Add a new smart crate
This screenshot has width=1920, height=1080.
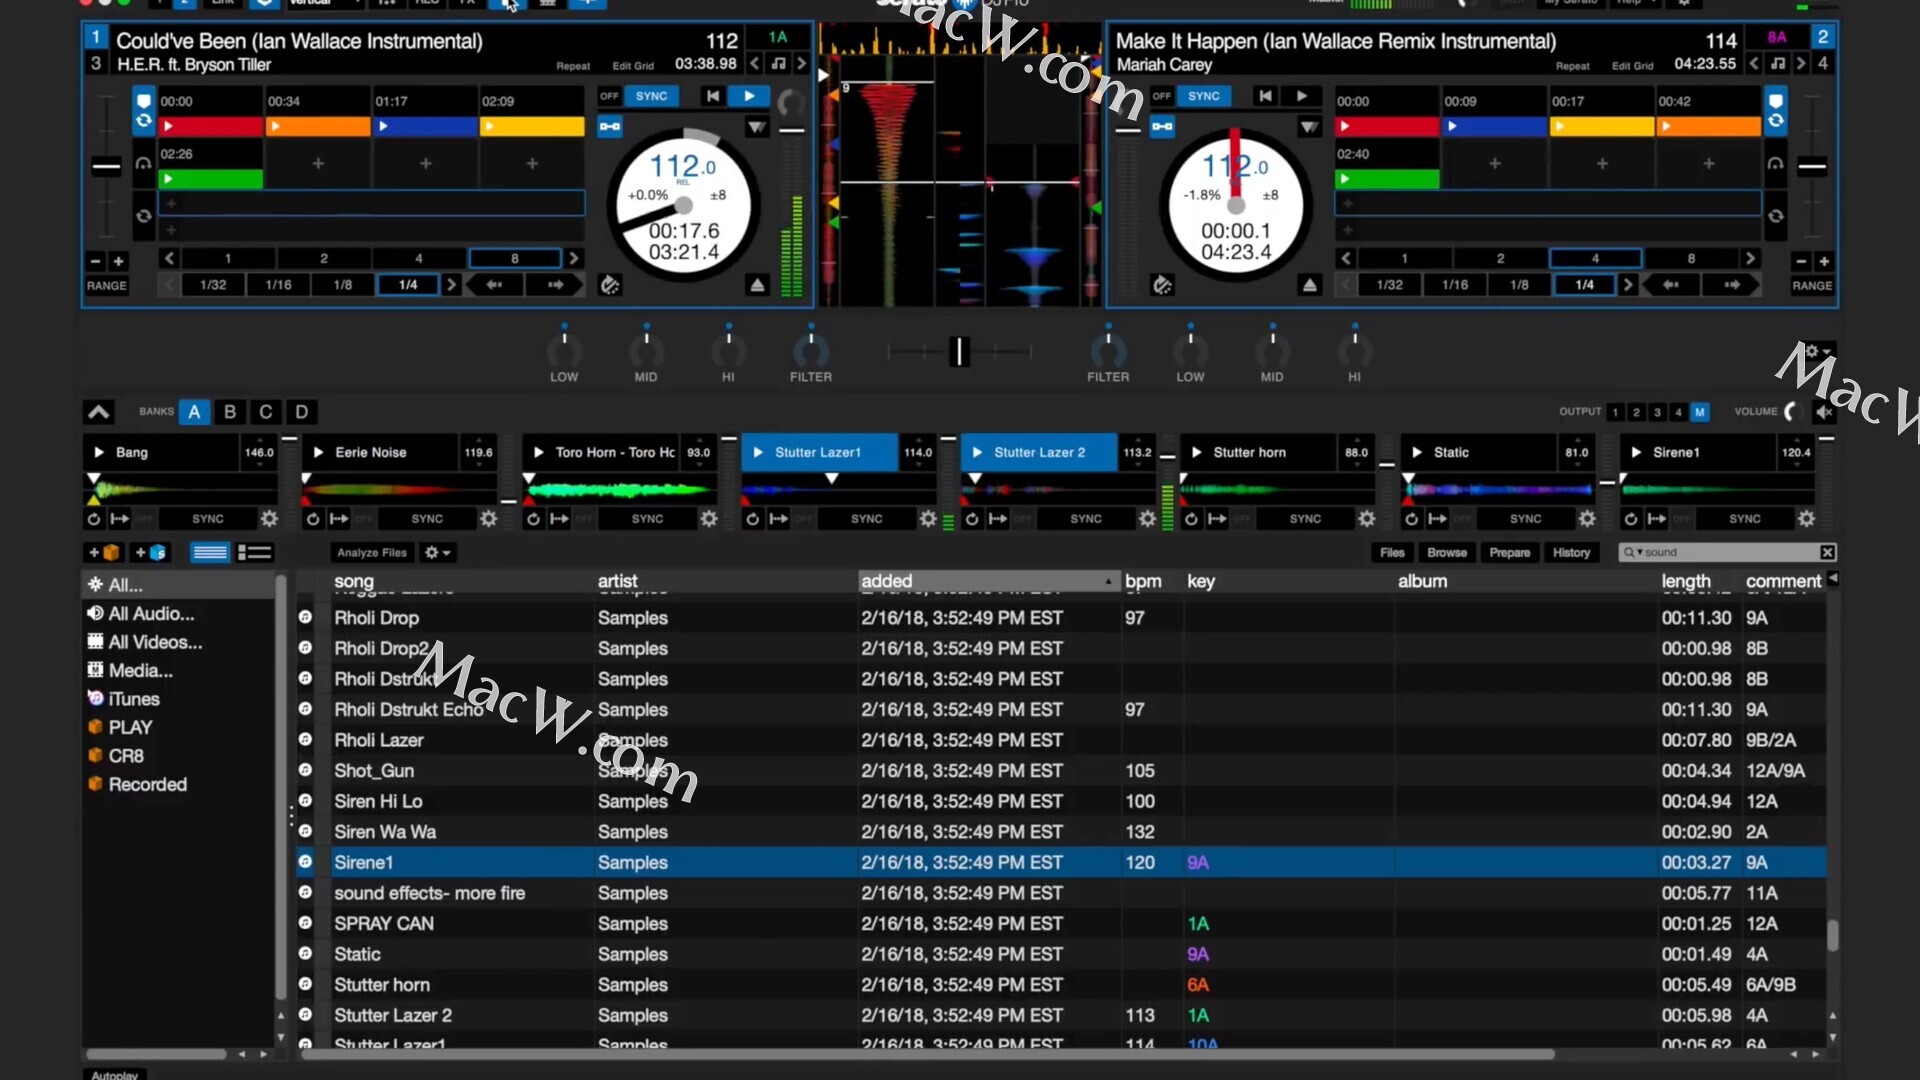pos(150,552)
